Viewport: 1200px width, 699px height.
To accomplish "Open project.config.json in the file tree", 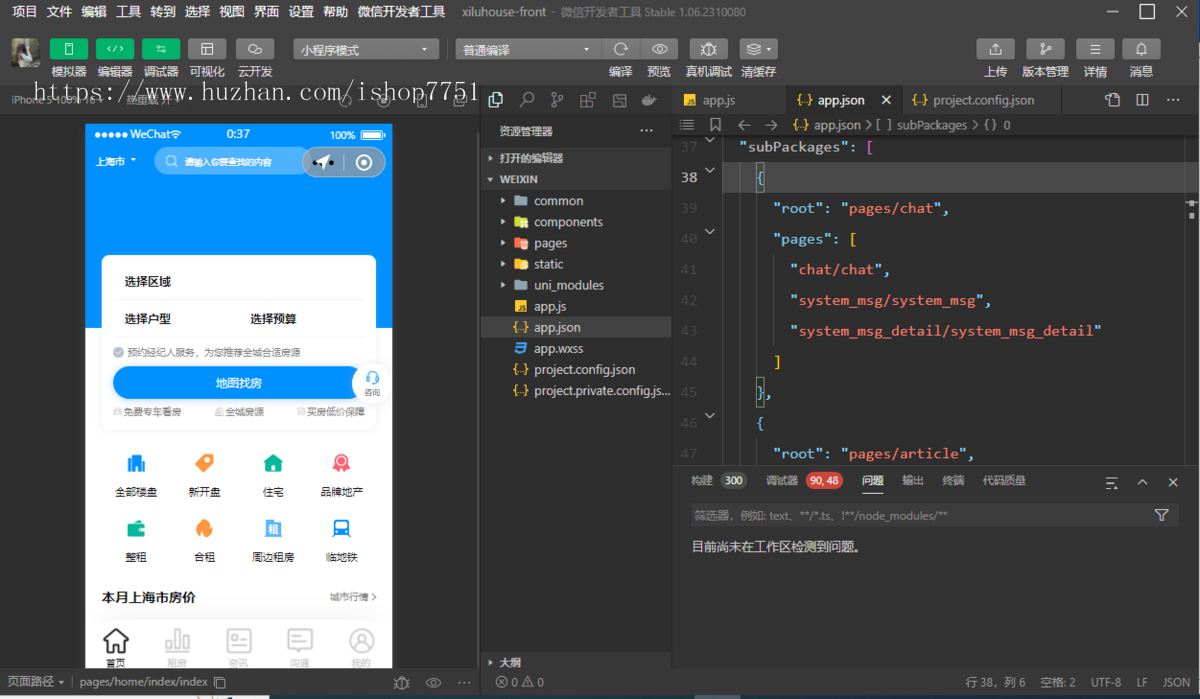I will pyautogui.click(x=576, y=369).
